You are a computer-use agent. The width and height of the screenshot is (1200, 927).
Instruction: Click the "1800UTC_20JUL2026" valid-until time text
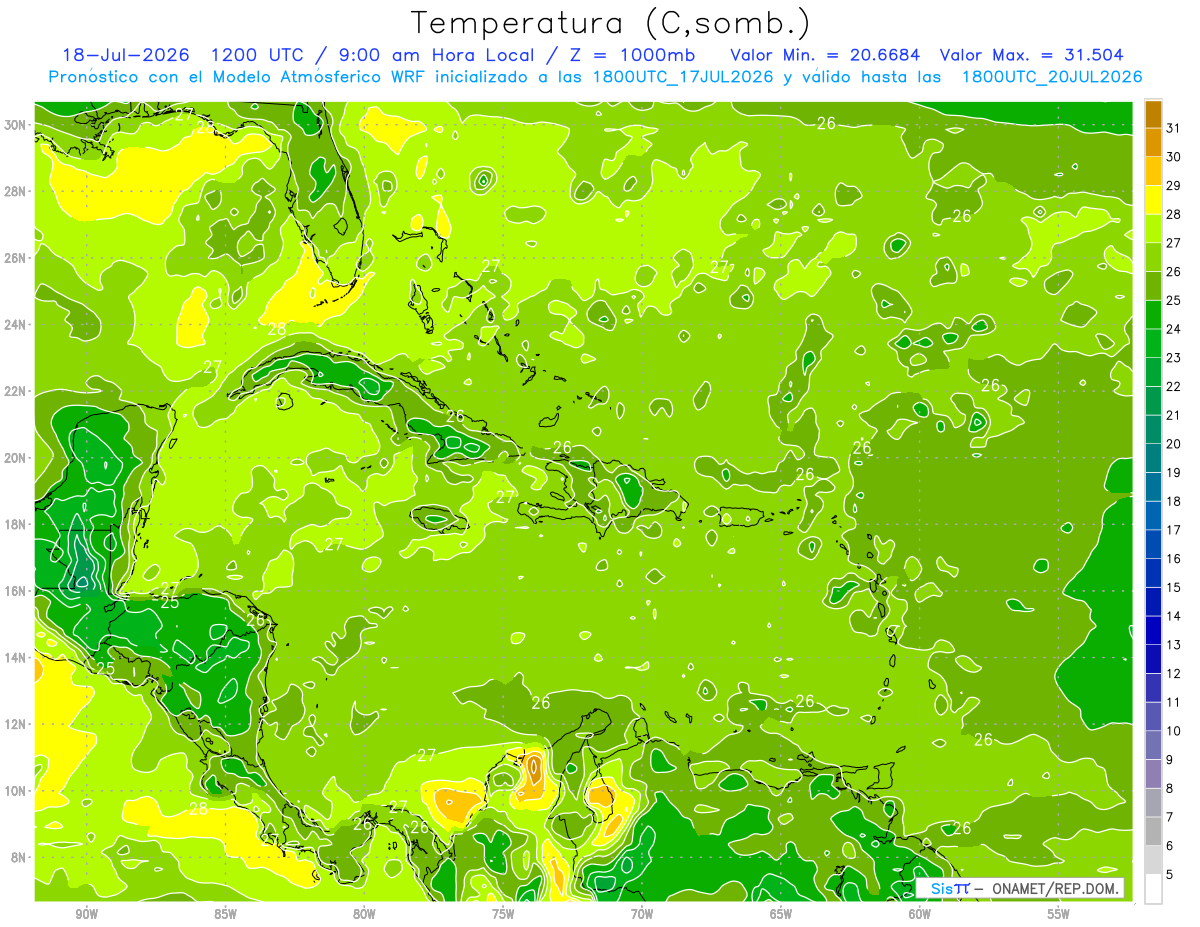tap(1052, 77)
